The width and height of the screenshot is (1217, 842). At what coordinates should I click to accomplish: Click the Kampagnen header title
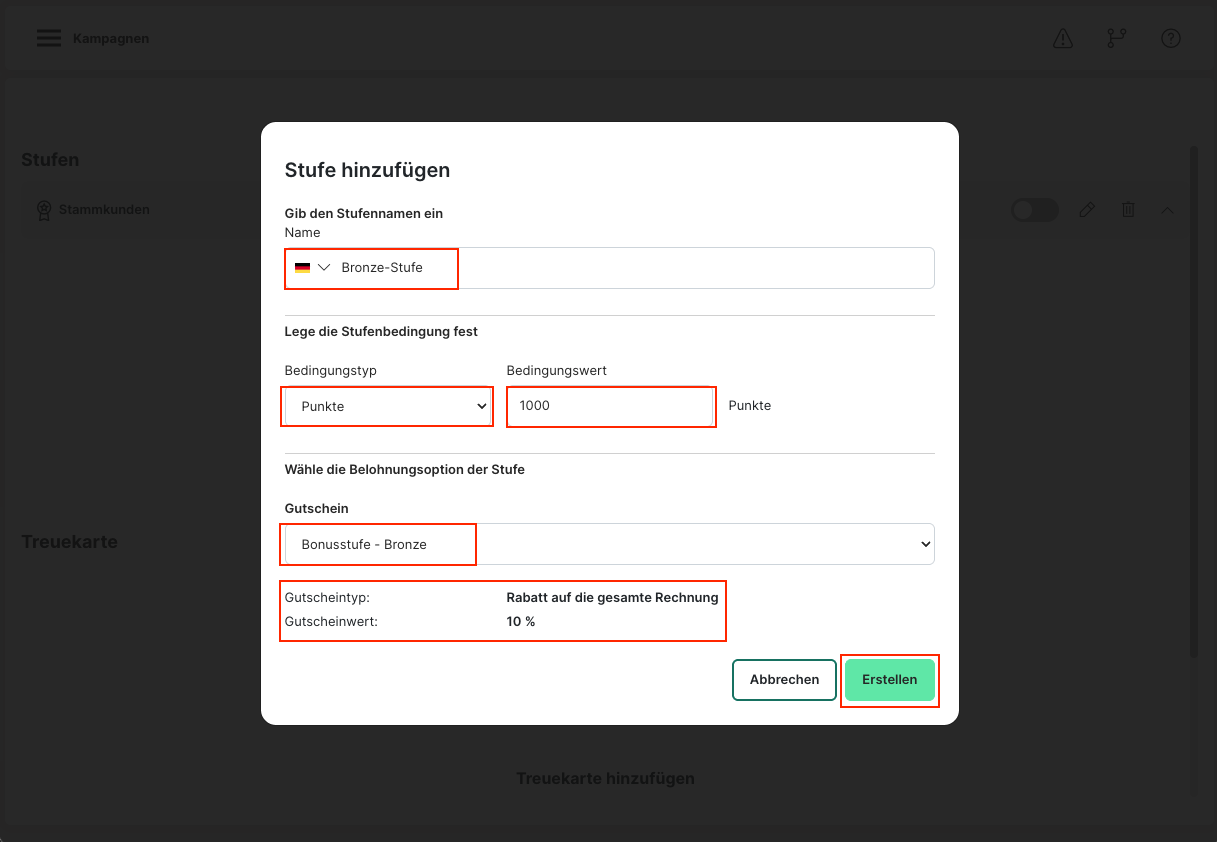111,39
